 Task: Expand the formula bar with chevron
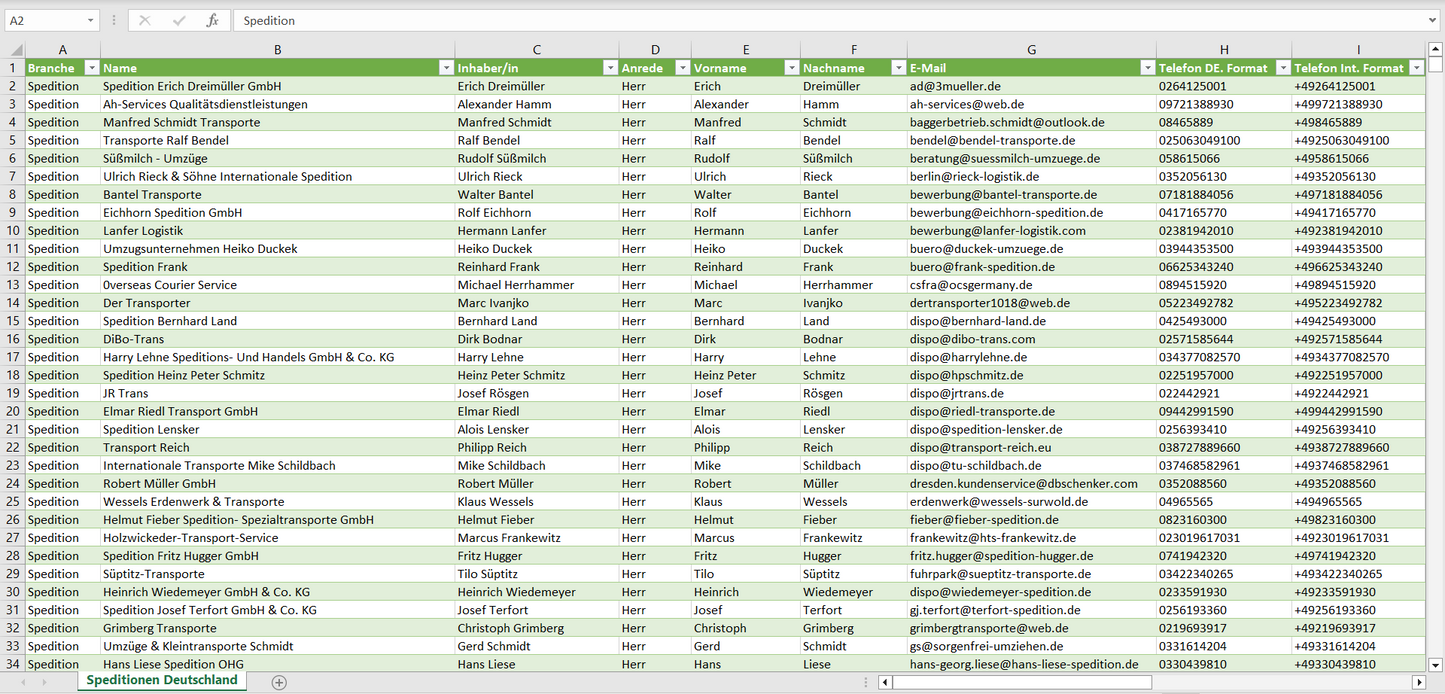(x=1433, y=20)
